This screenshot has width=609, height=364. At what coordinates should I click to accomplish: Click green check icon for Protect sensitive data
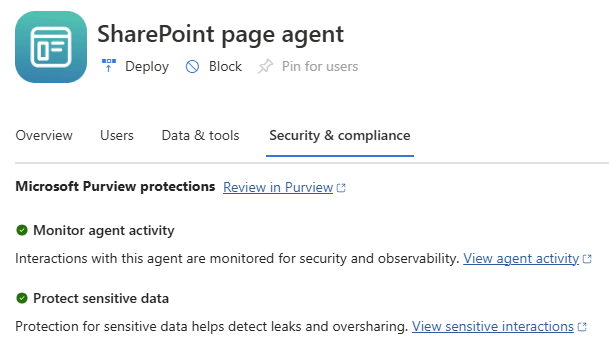click(22, 298)
